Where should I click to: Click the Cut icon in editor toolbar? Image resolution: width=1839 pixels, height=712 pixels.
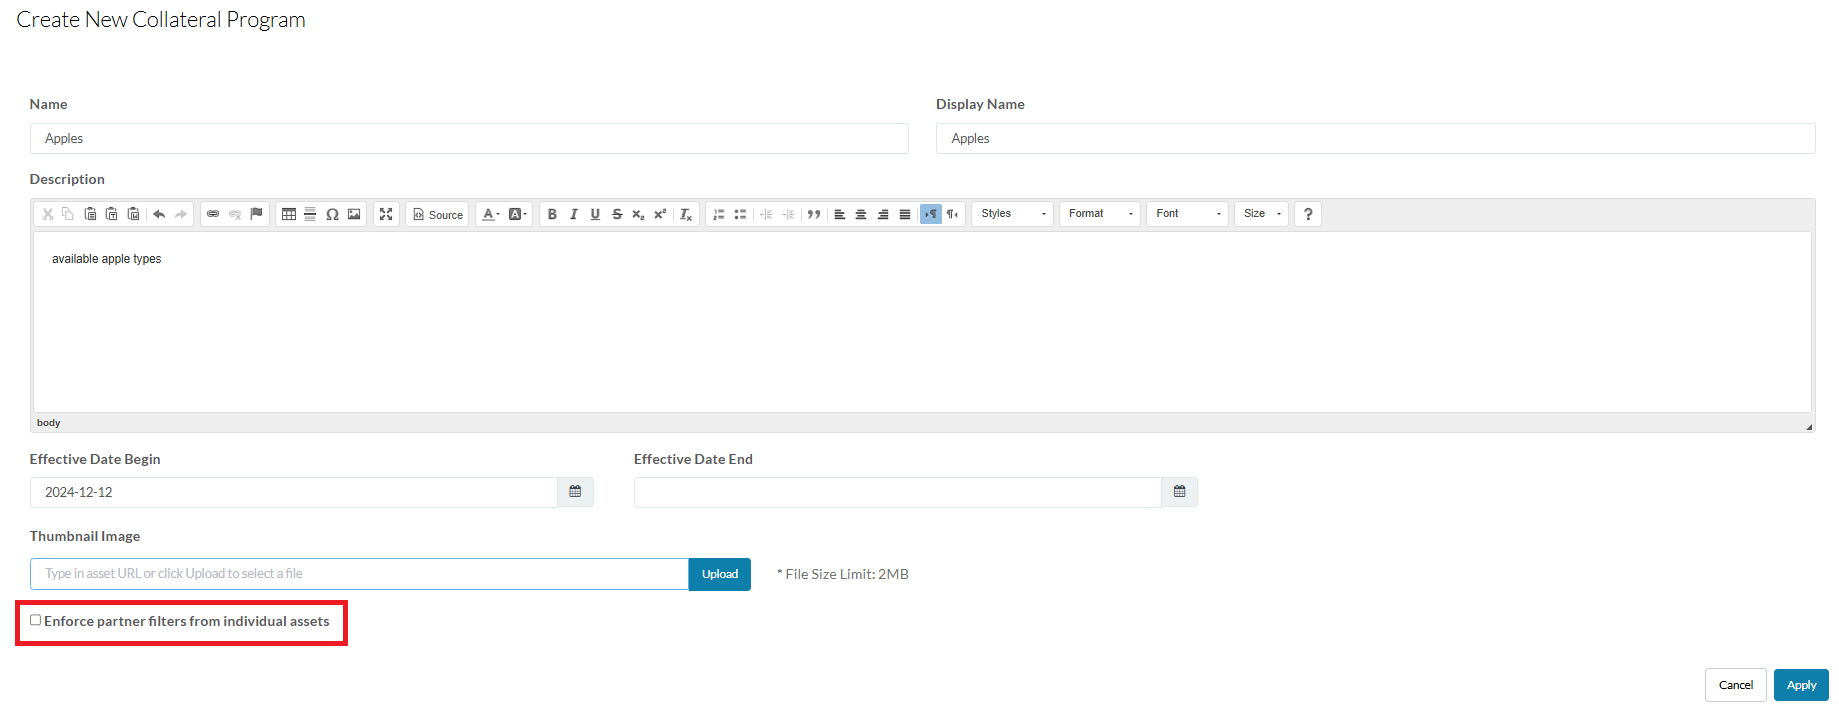pos(47,214)
